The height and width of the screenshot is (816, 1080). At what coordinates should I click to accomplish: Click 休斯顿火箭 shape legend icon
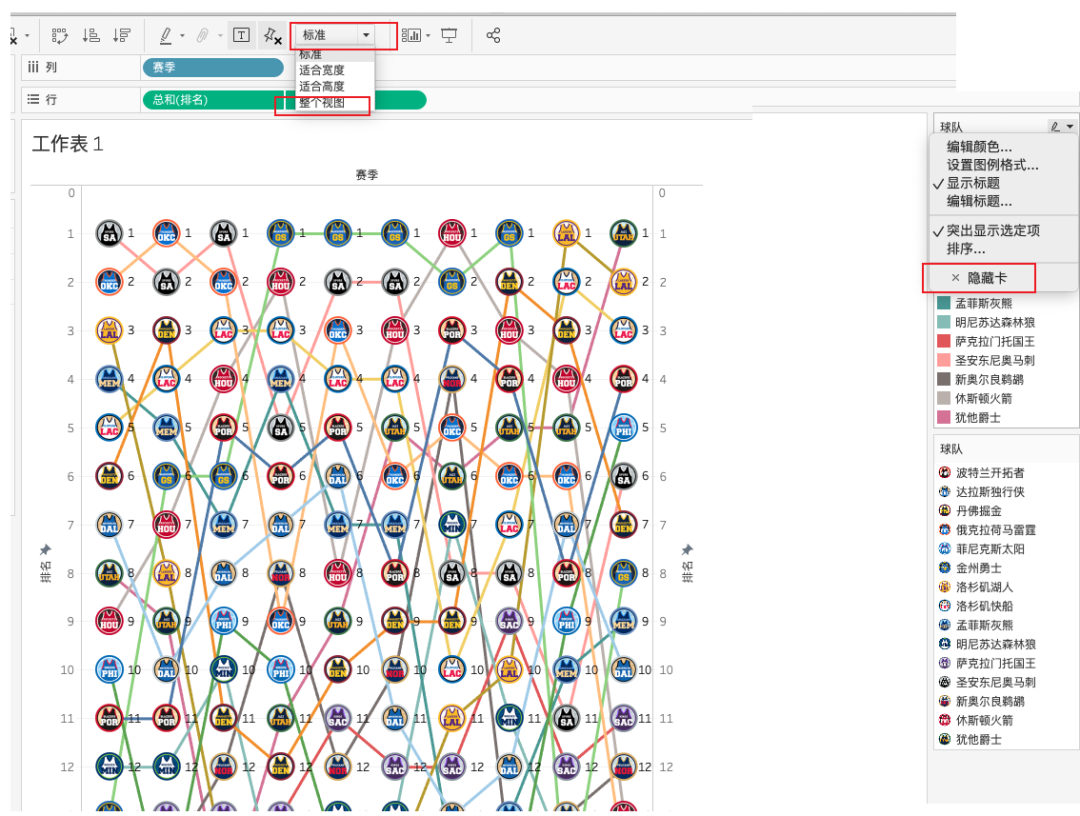pos(945,720)
